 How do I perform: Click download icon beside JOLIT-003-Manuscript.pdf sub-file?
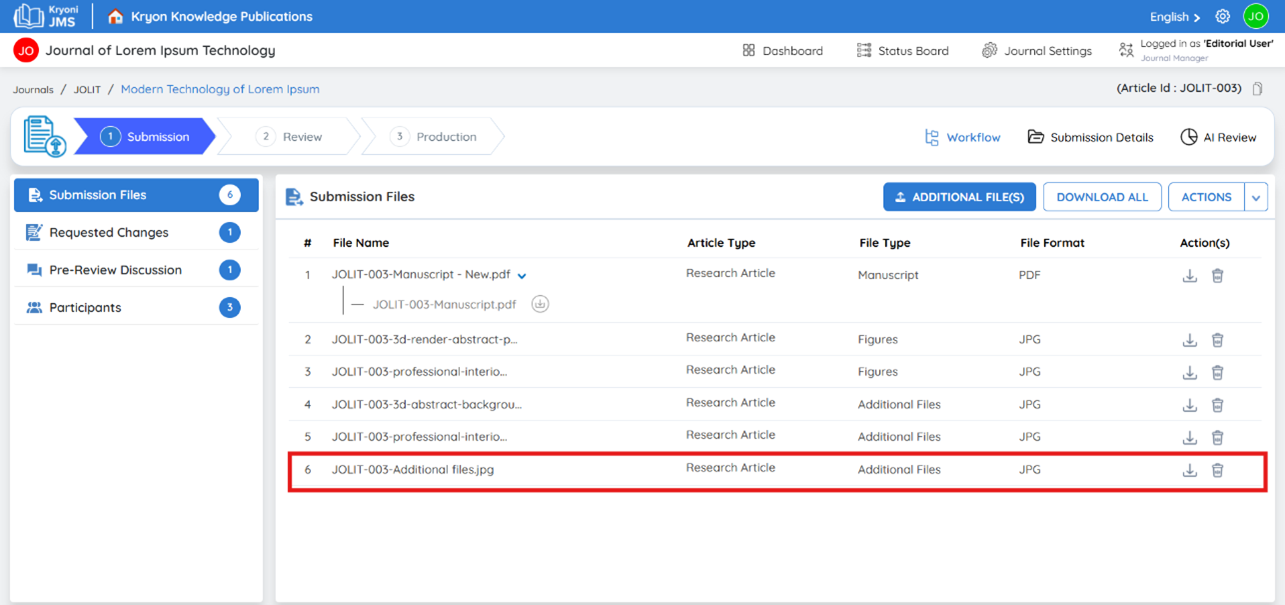pos(540,304)
